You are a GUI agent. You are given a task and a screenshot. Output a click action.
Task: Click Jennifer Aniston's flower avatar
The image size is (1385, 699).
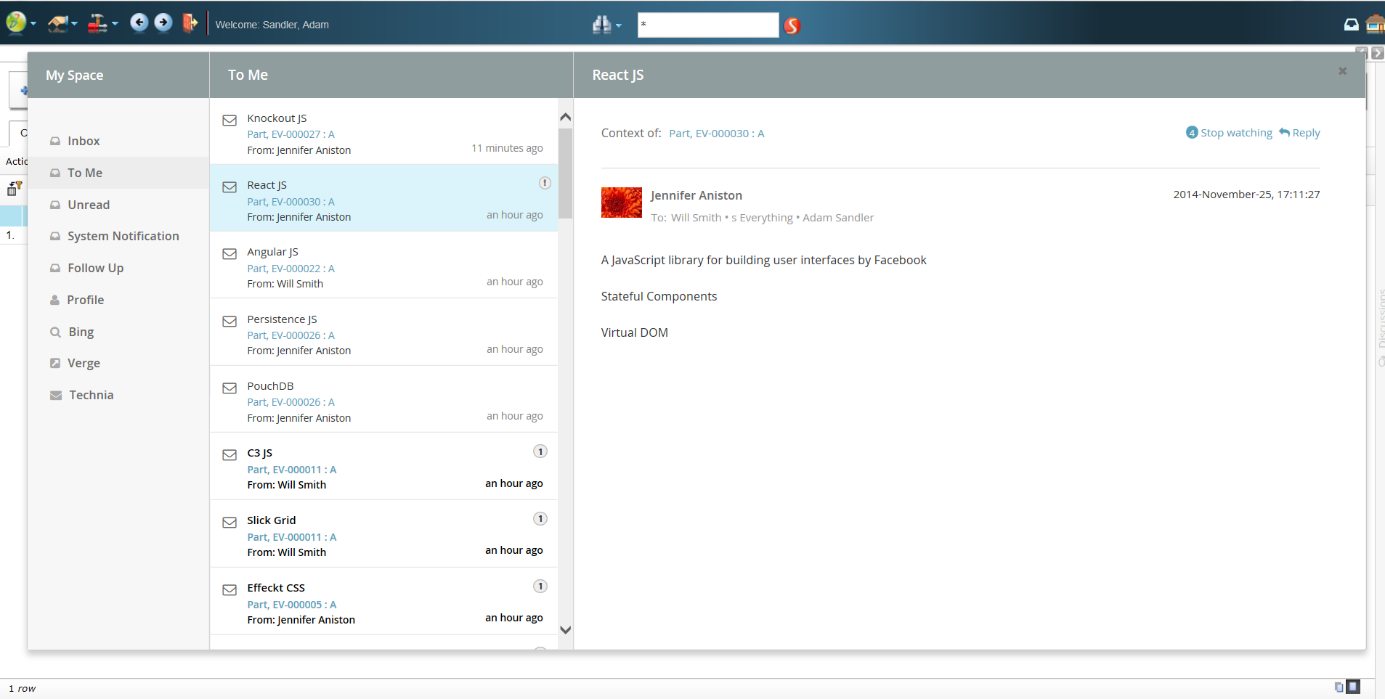(x=621, y=202)
